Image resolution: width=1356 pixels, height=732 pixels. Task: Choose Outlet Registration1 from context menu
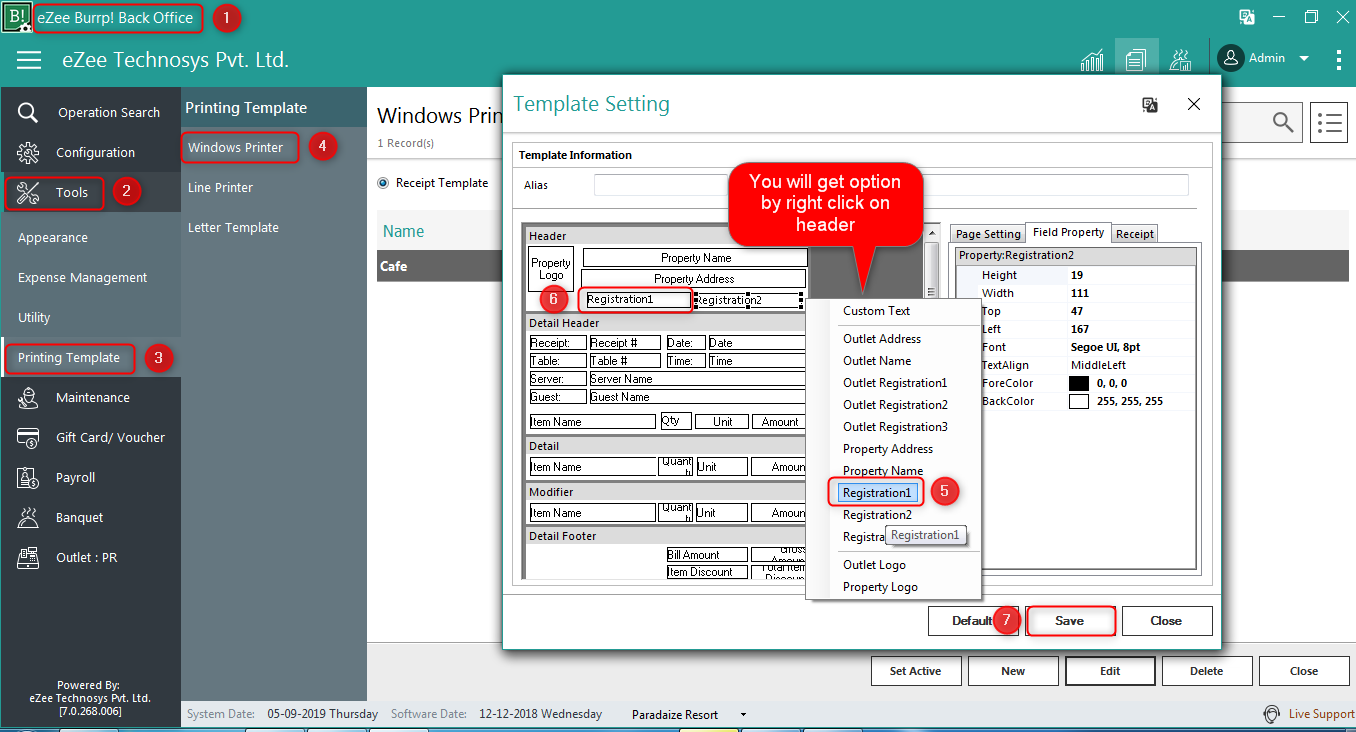tap(895, 383)
